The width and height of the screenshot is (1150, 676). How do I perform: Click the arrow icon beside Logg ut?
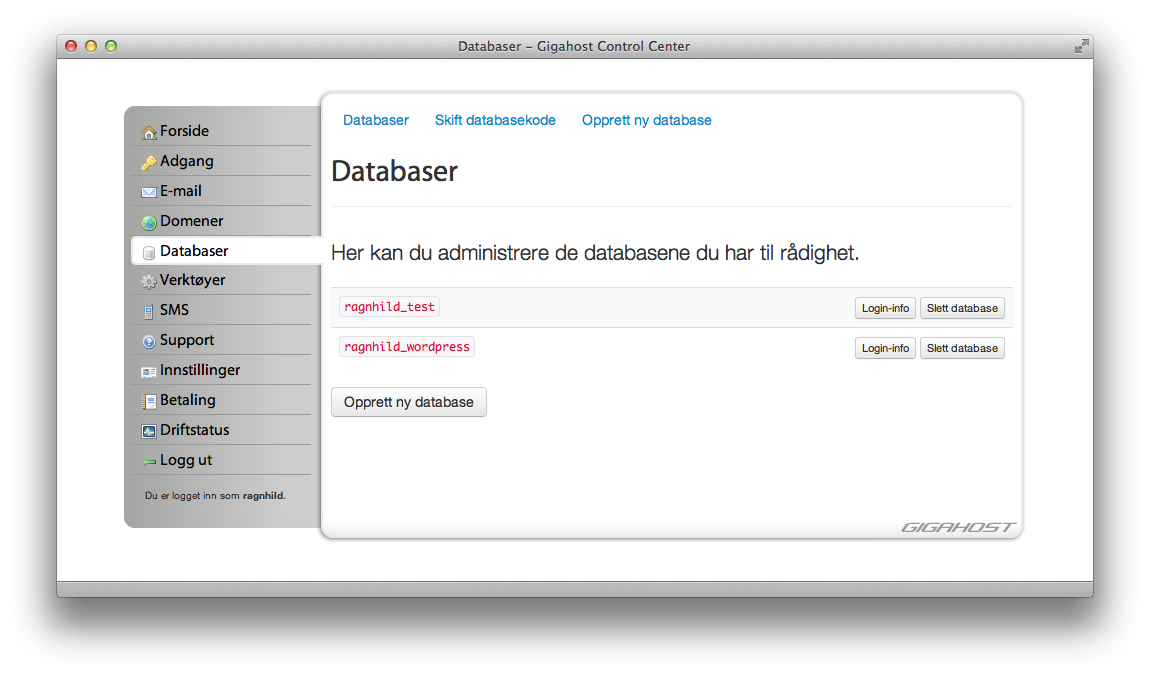149,462
